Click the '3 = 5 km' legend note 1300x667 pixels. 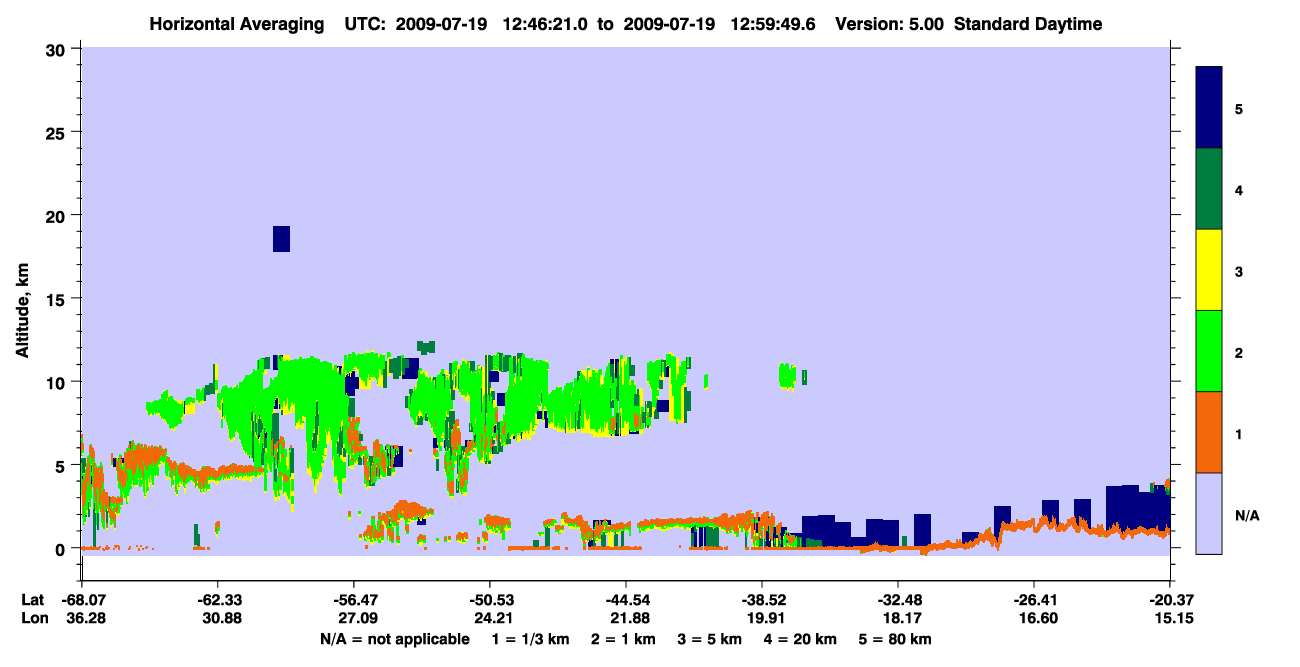pos(710,639)
